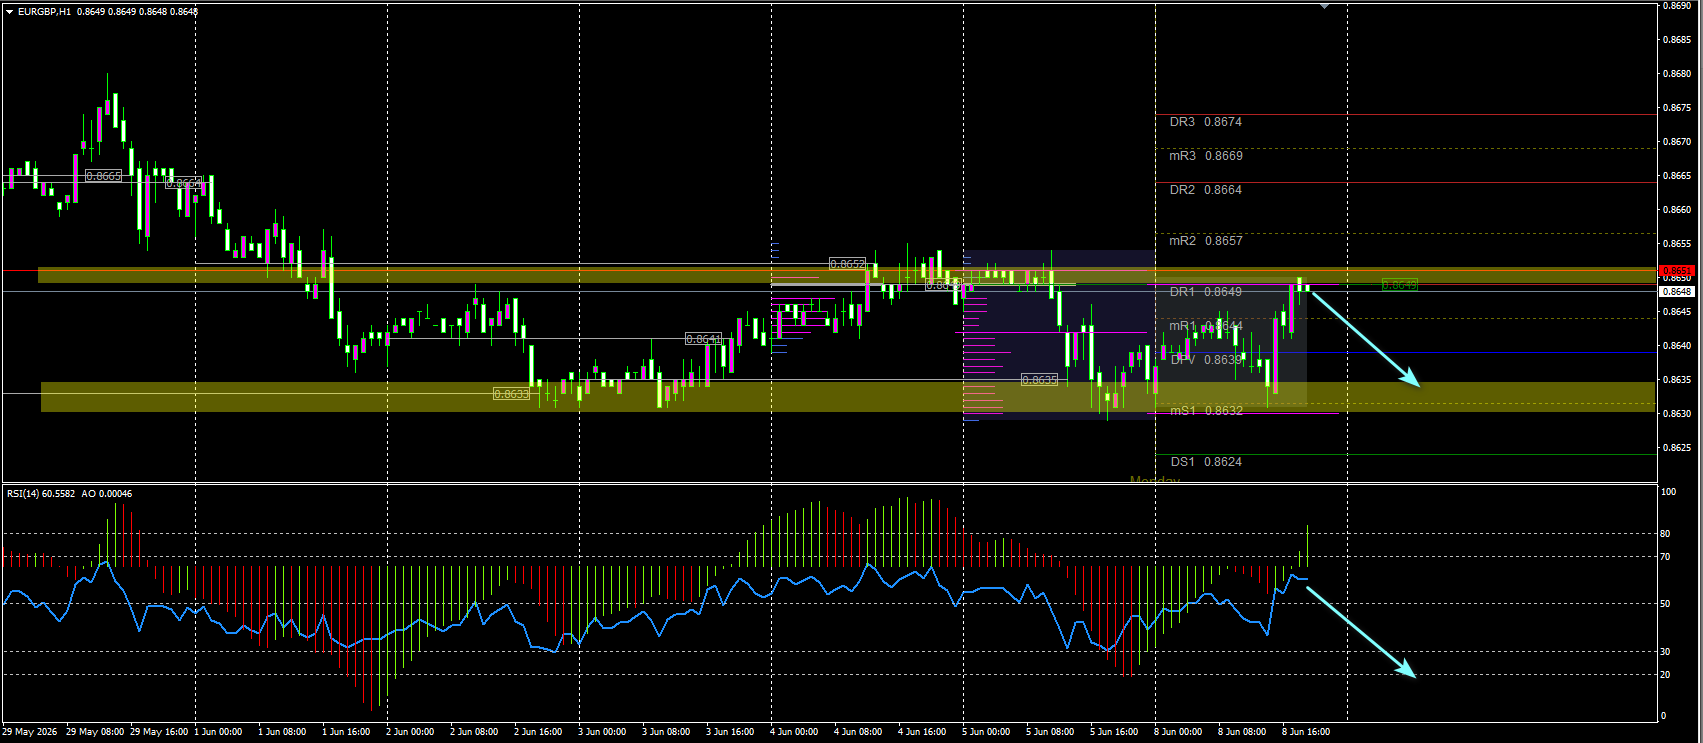The height and width of the screenshot is (743, 1703).
Task: Click the DPV 0.8639 pivot label
Action: click(x=1206, y=360)
